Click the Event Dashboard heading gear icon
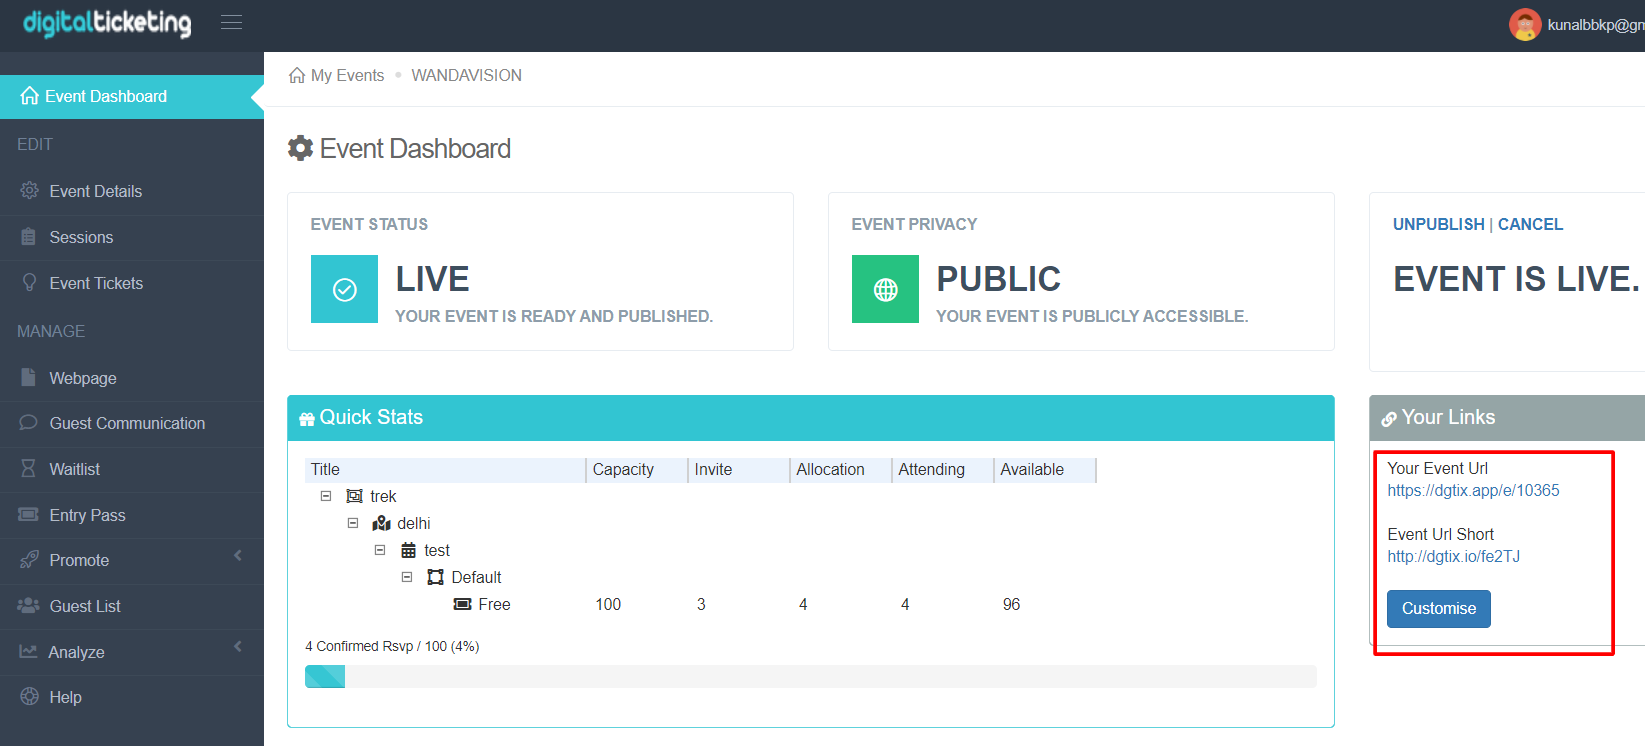This screenshot has width=1645, height=746. 300,148
